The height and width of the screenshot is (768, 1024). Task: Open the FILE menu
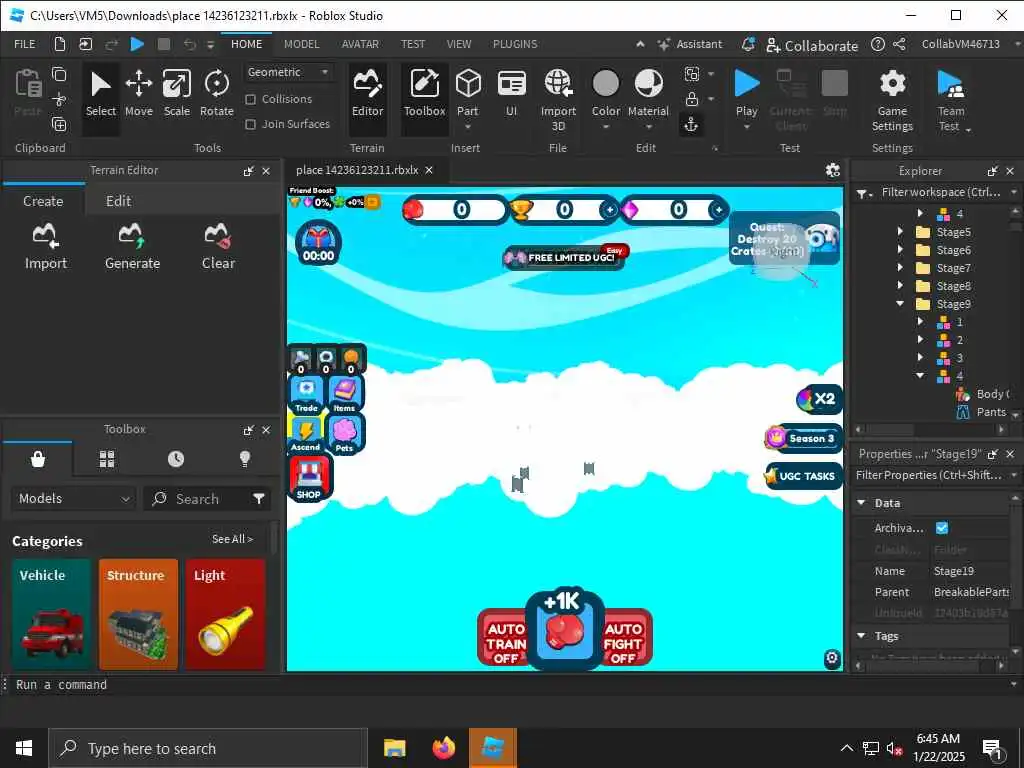[25, 44]
